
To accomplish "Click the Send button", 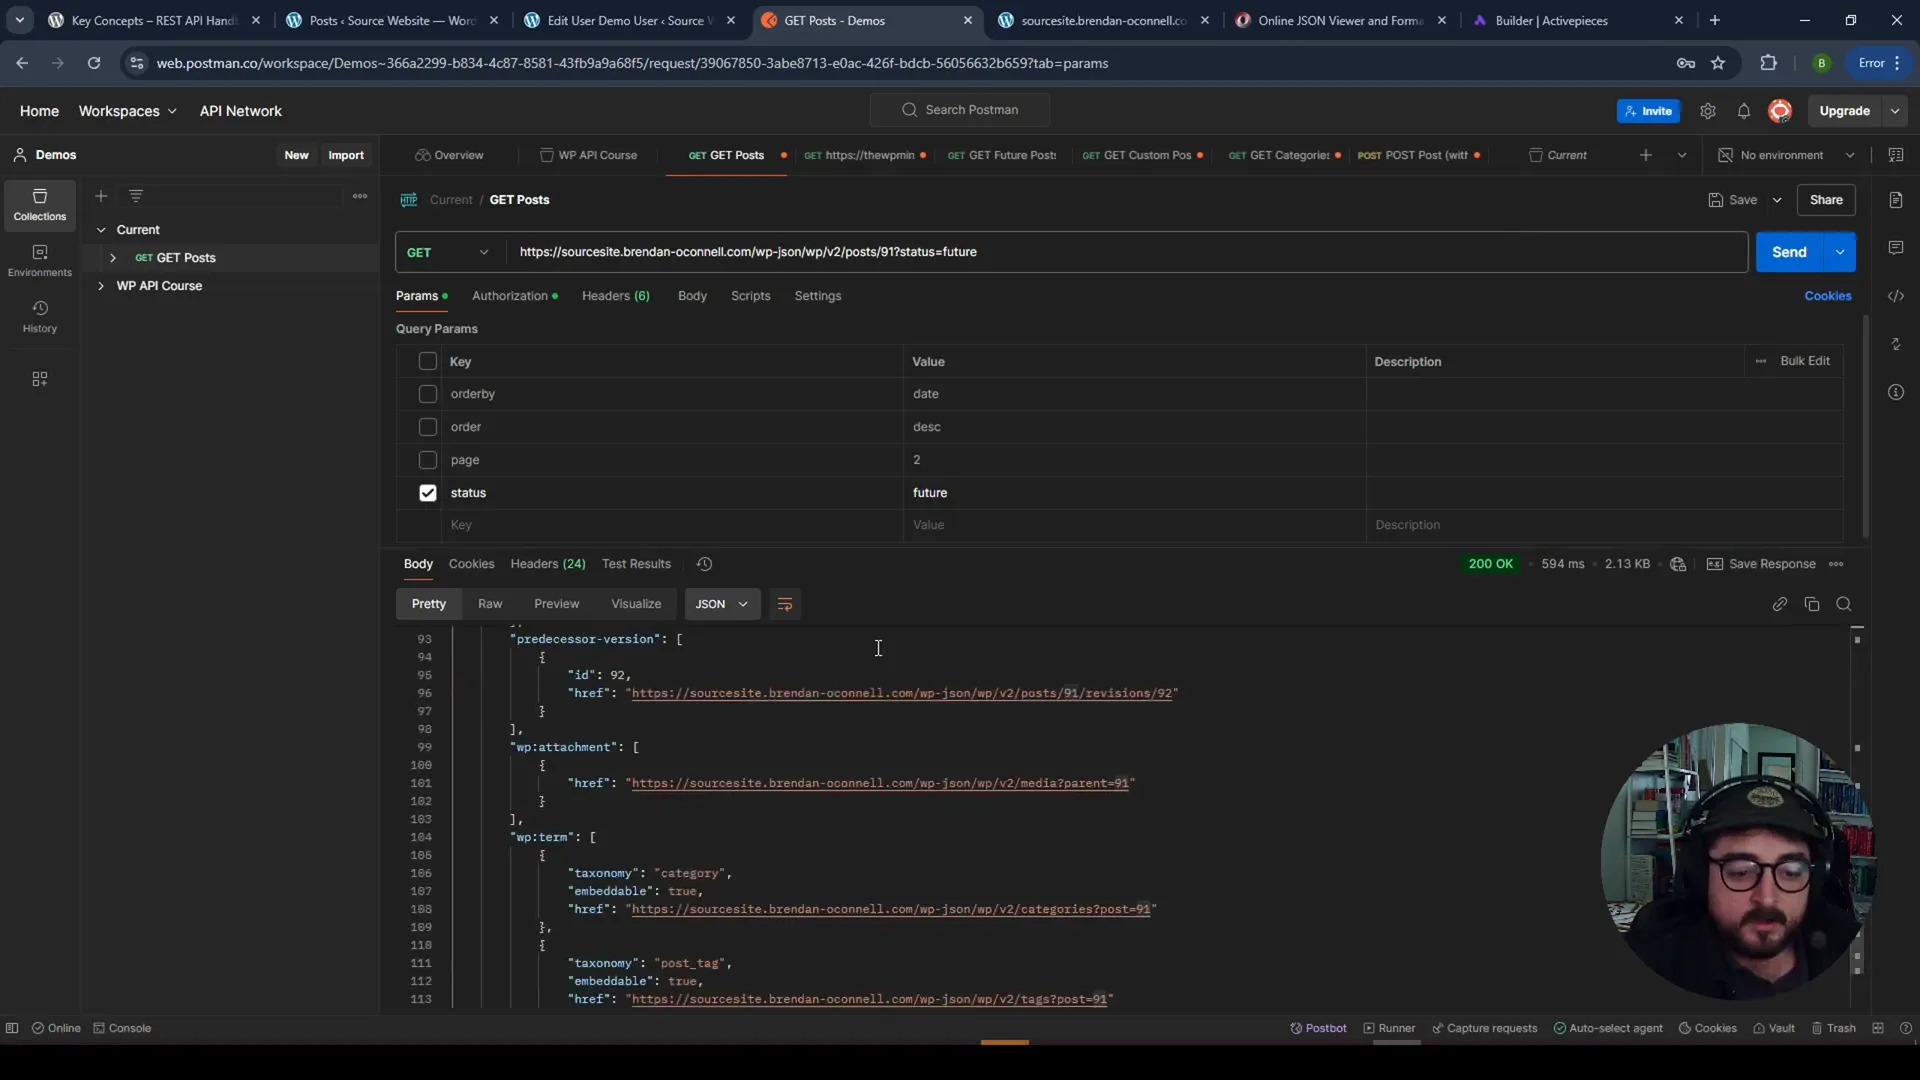I will (x=1789, y=252).
